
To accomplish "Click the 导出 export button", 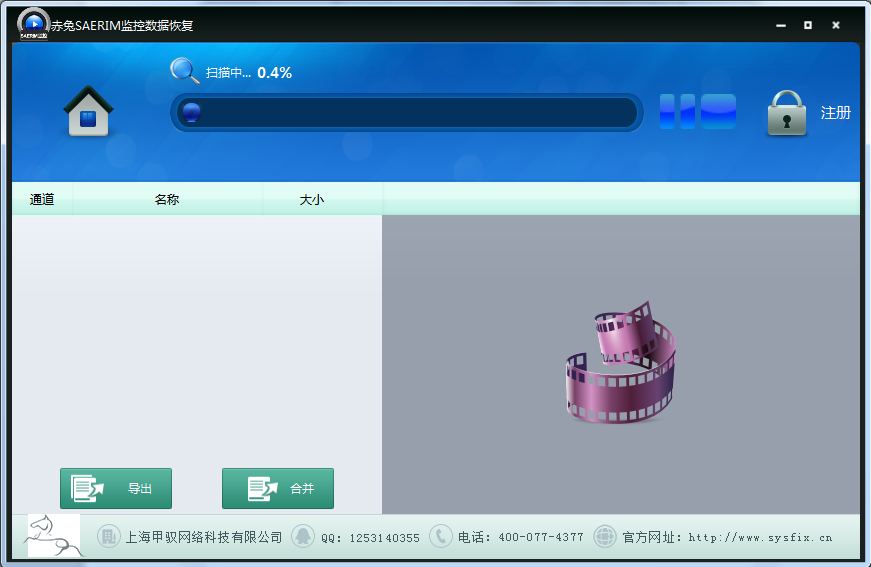I will [x=116, y=488].
